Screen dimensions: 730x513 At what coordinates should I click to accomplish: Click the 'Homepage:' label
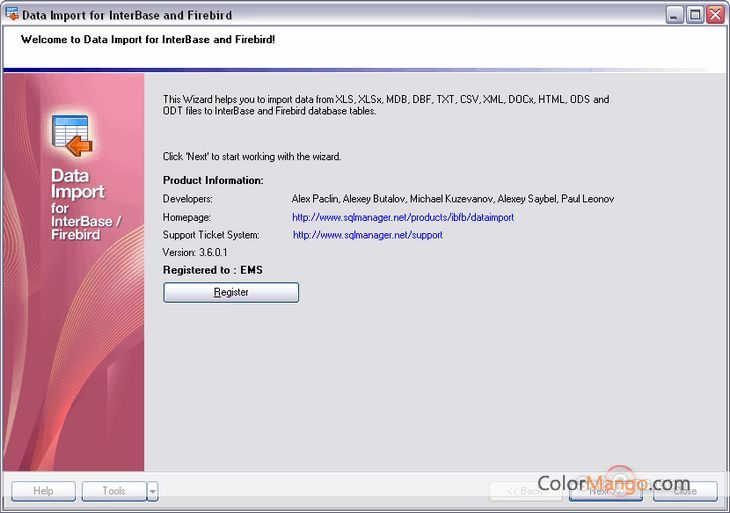click(x=187, y=217)
